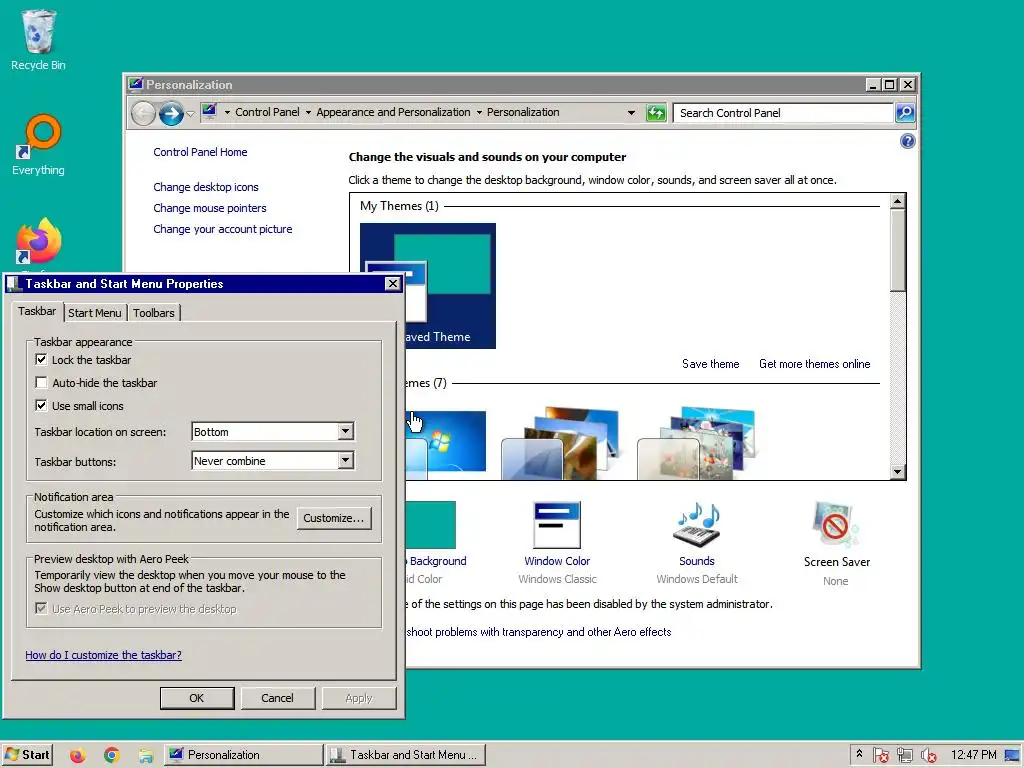Close the Taskbar and Start Menu Properties dialog
The image size is (1024, 768).
(x=392, y=283)
